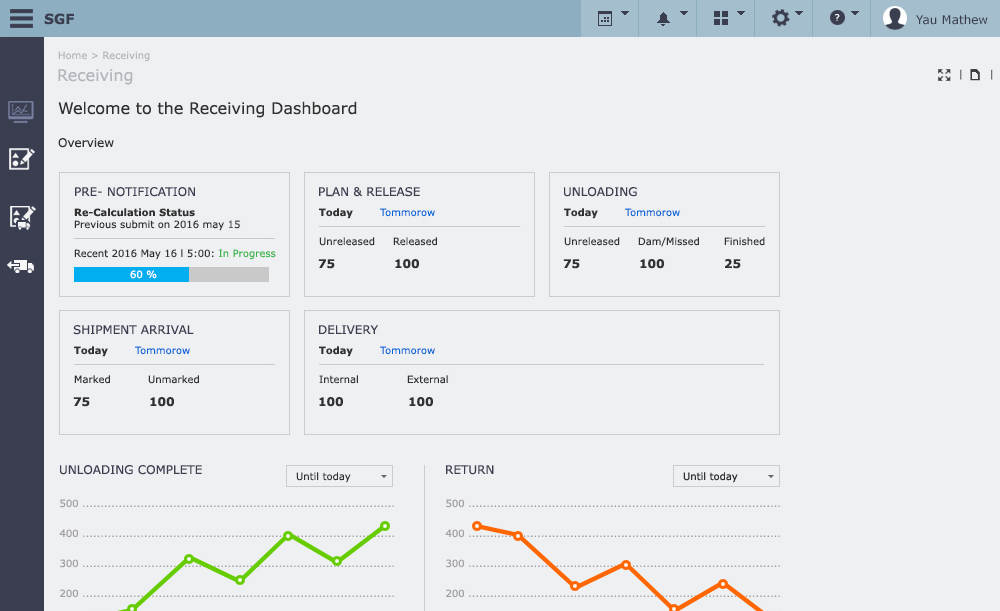Viewport: 1000px width, 611px height.
Task: Open Unloading Complete 'Until today' dropdown
Action: click(x=339, y=476)
